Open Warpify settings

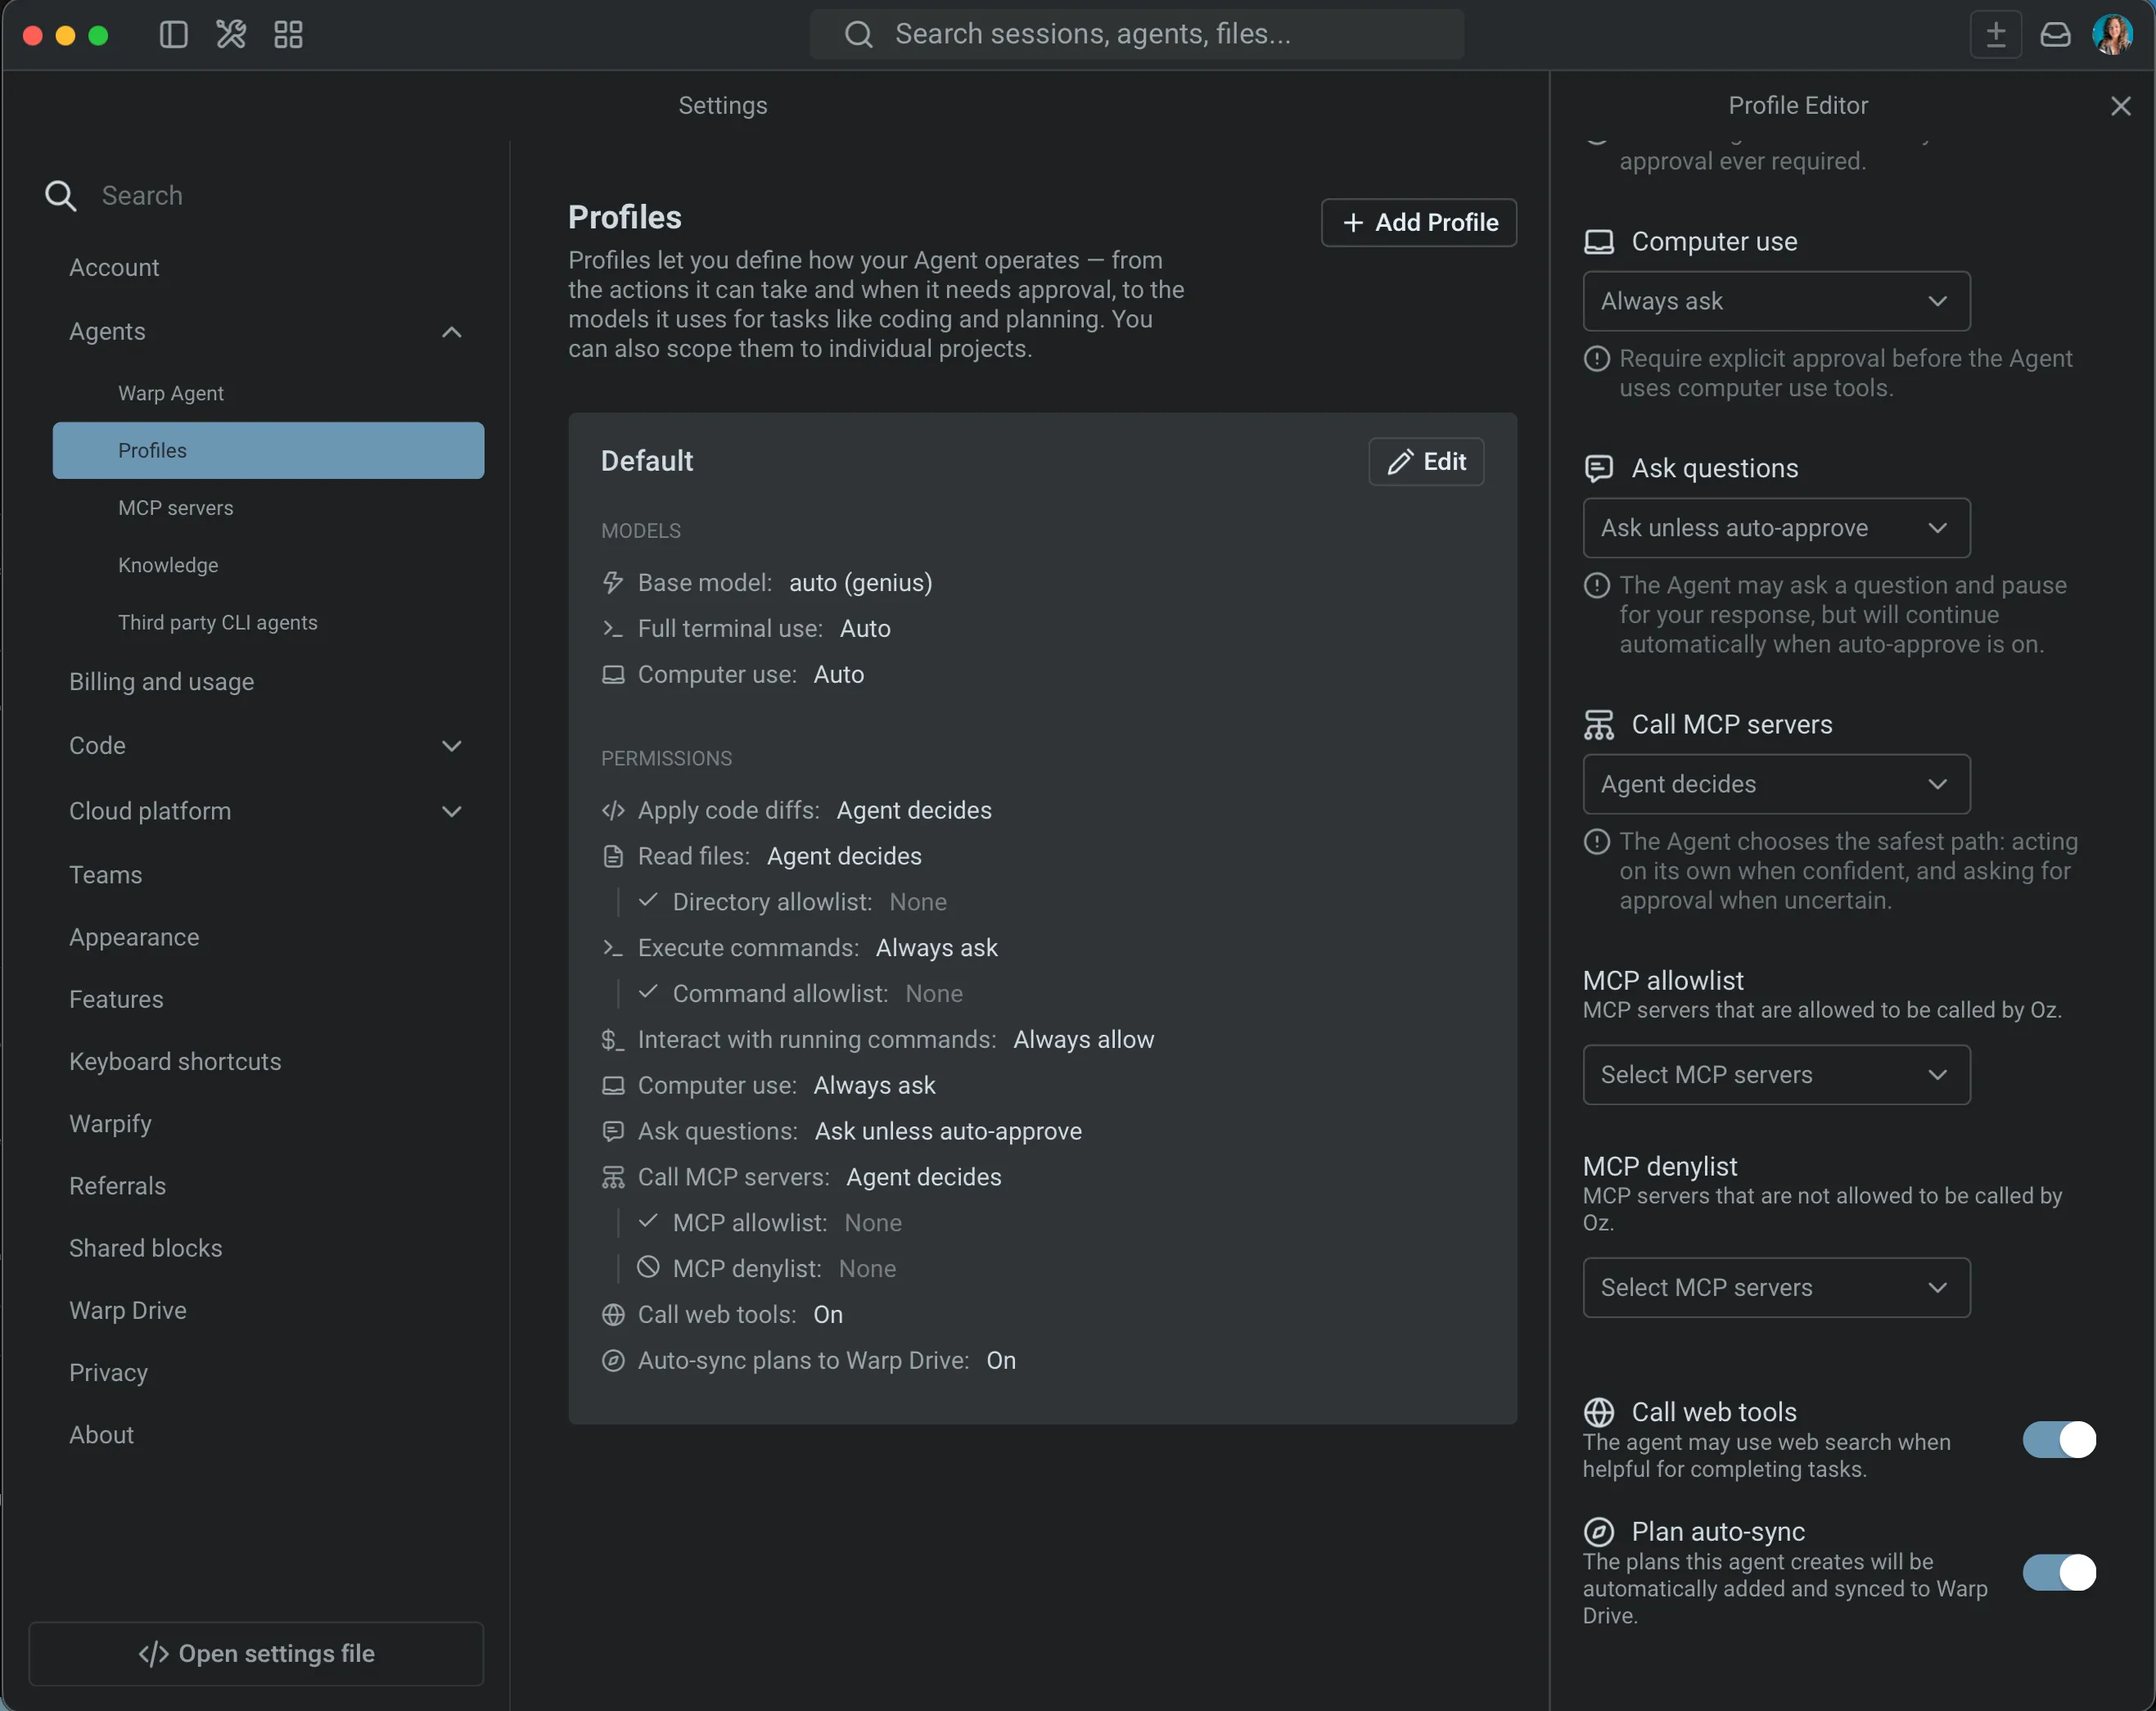click(110, 1124)
